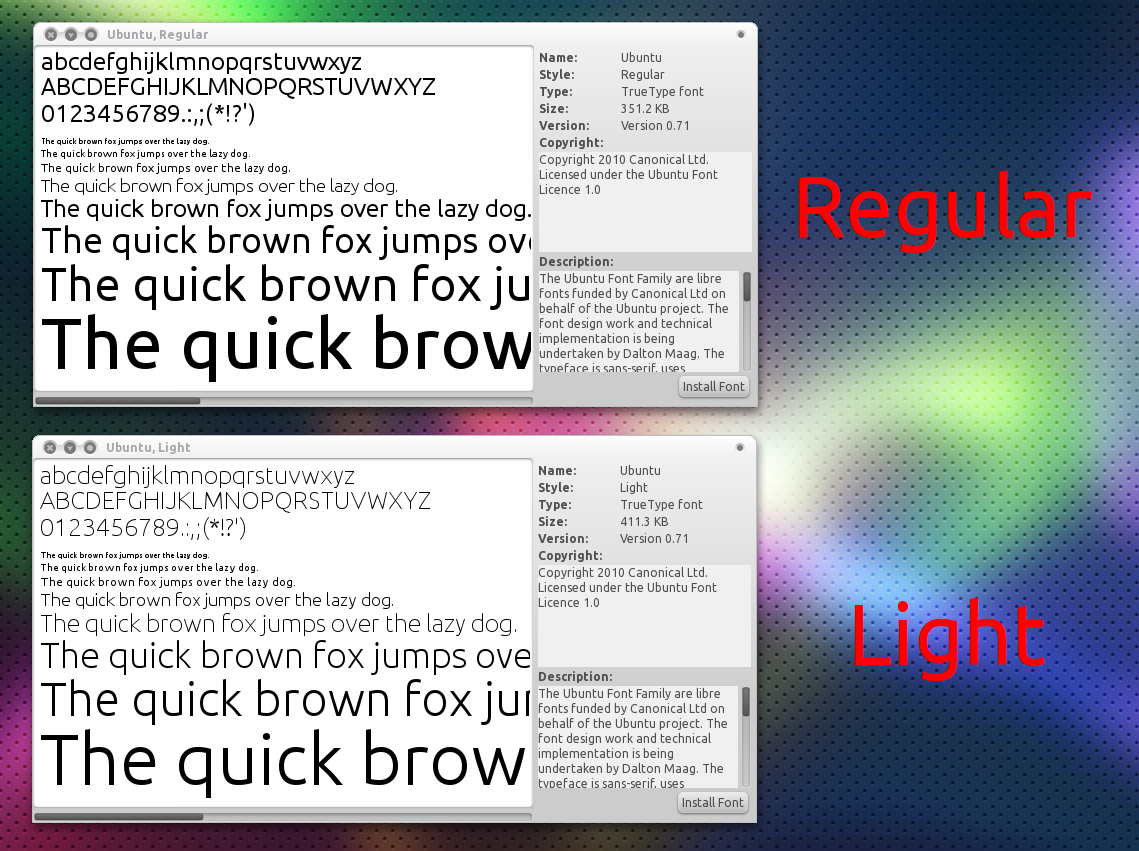Minimize the "Ubuntu, Regular" window
This screenshot has height=851, width=1139.
click(x=70, y=34)
